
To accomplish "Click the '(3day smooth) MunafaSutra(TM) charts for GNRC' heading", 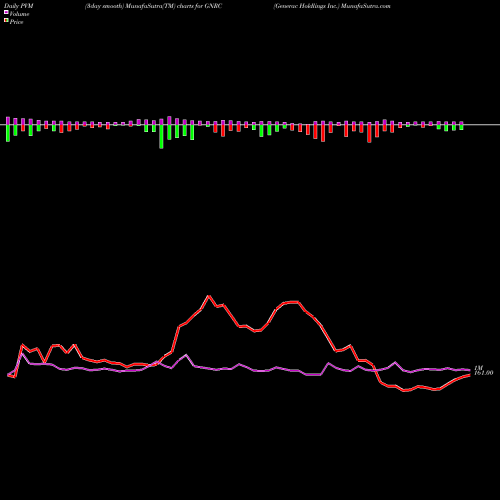I will click(x=153, y=6).
